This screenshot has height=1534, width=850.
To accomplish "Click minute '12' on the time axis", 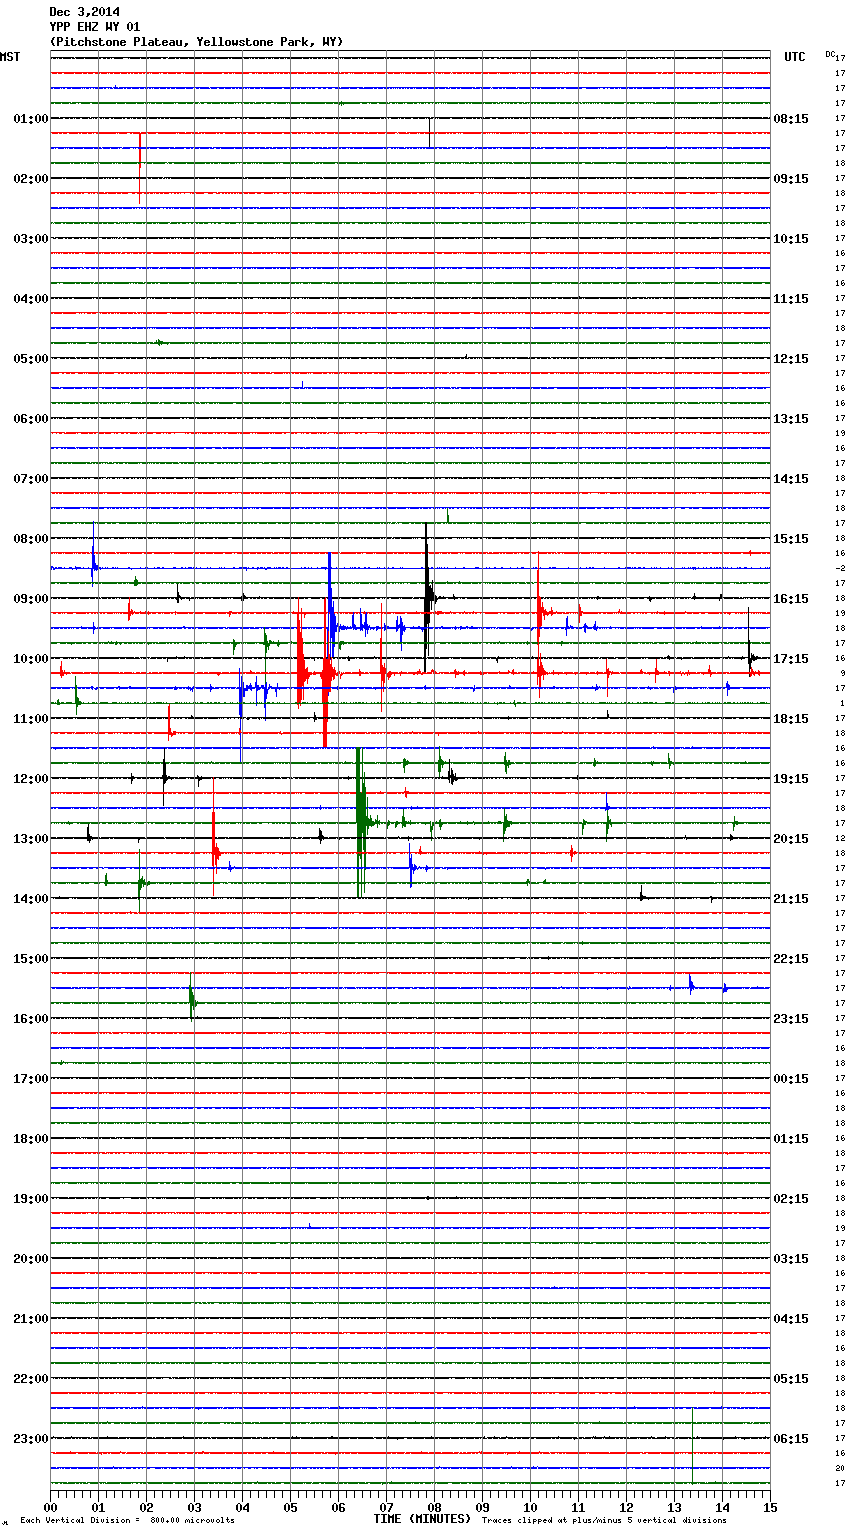I will [626, 1507].
